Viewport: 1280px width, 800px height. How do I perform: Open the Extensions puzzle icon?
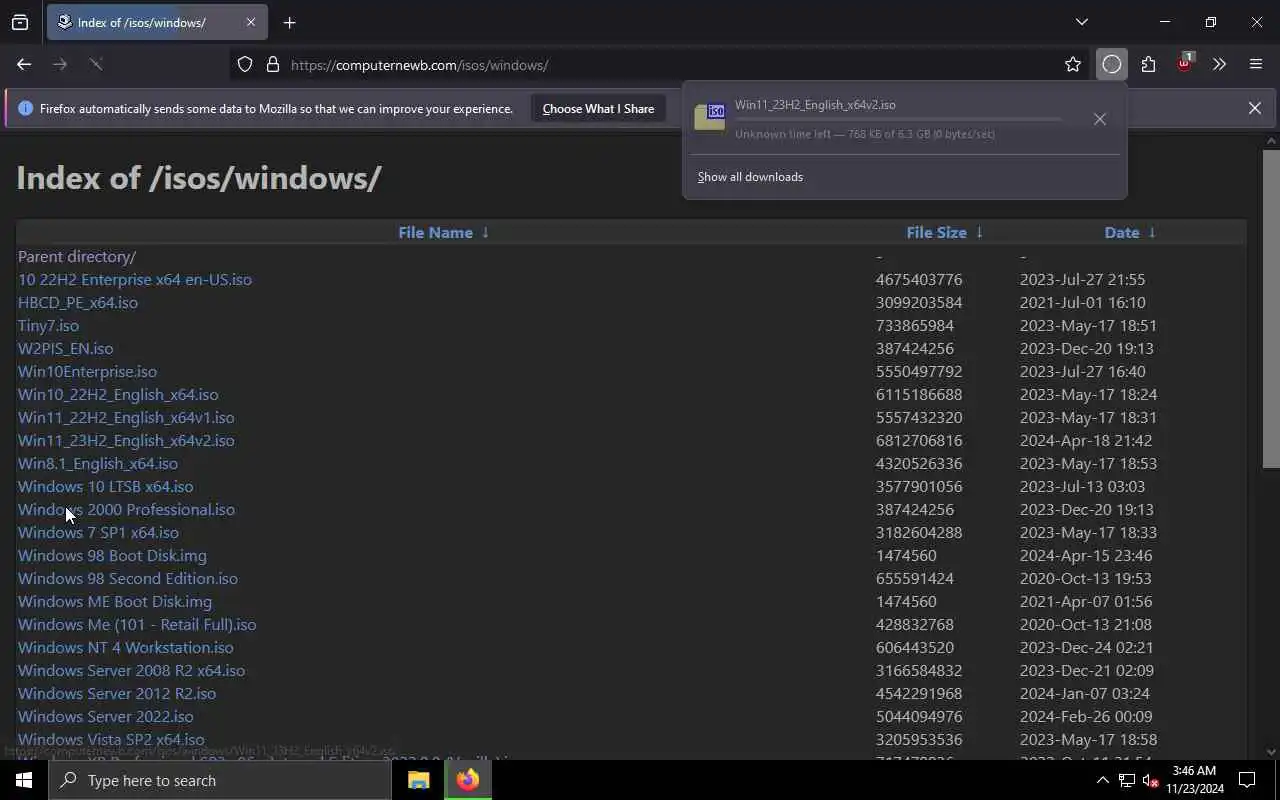(x=1148, y=65)
